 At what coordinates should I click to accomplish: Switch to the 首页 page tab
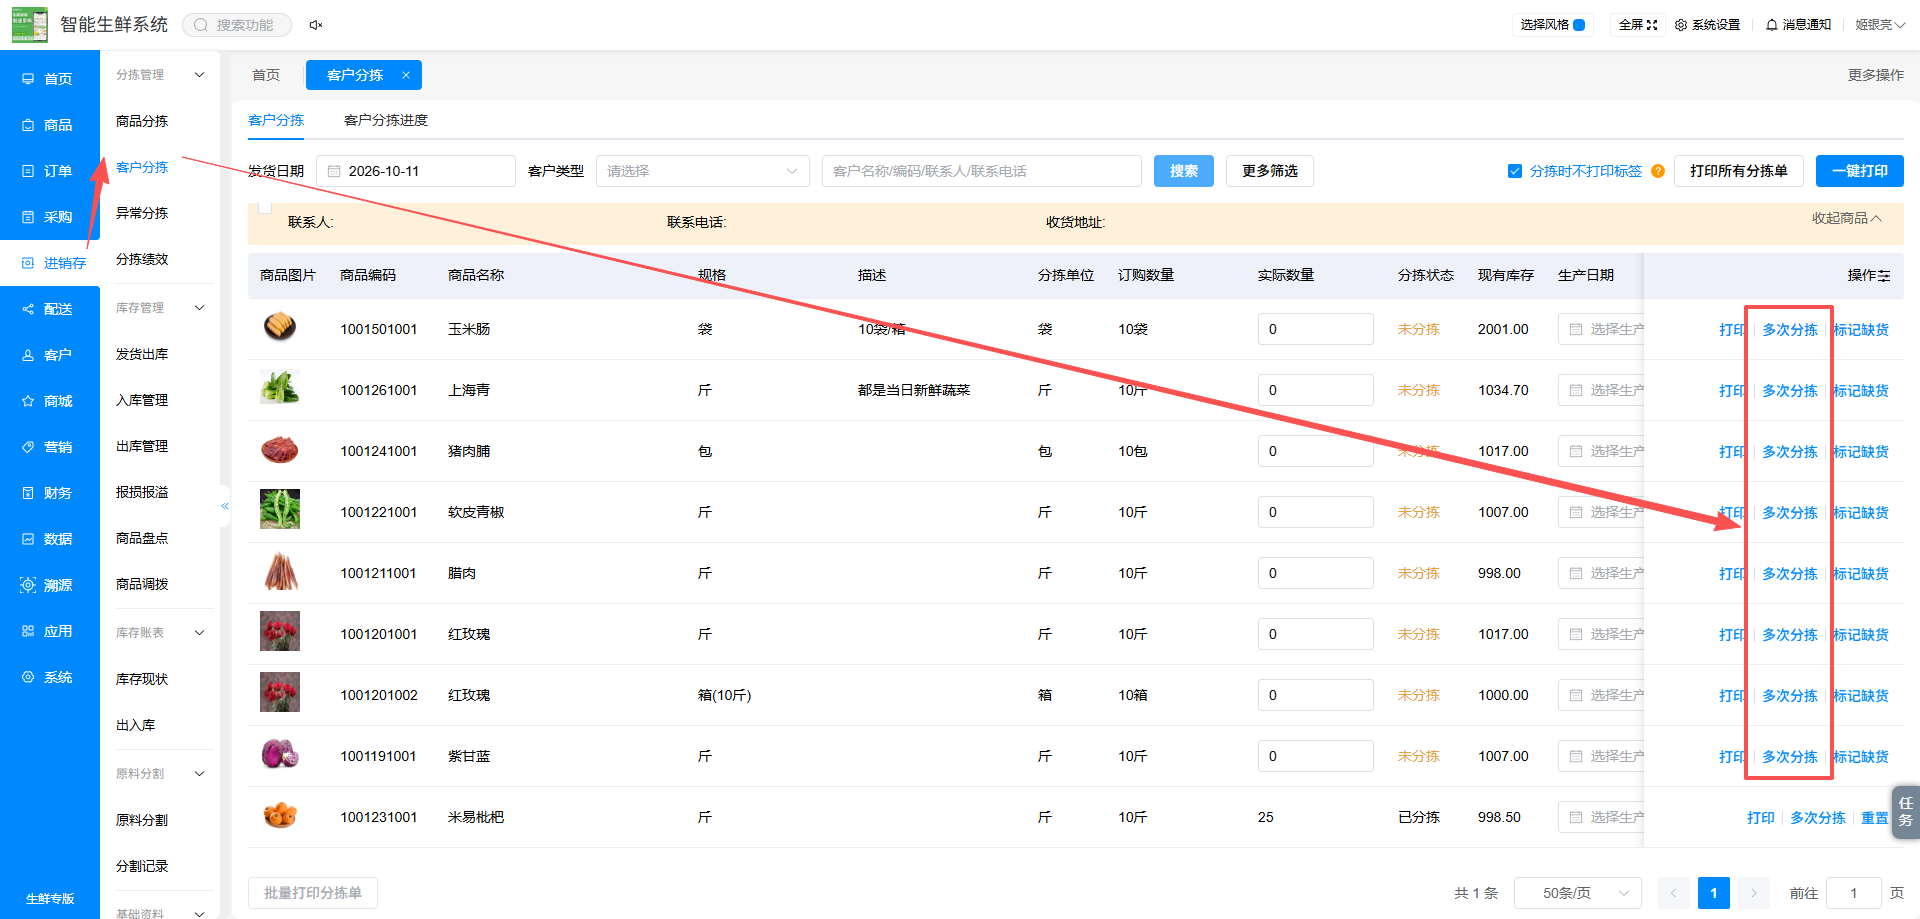coord(266,75)
